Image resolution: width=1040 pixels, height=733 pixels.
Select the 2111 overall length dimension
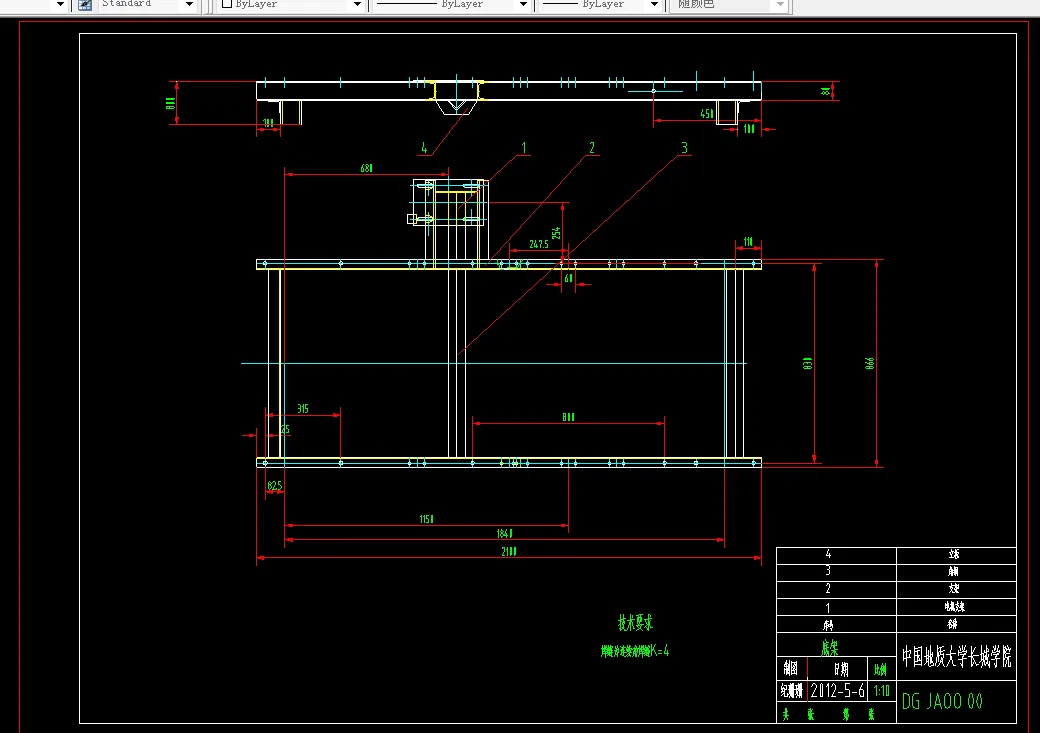(x=509, y=551)
